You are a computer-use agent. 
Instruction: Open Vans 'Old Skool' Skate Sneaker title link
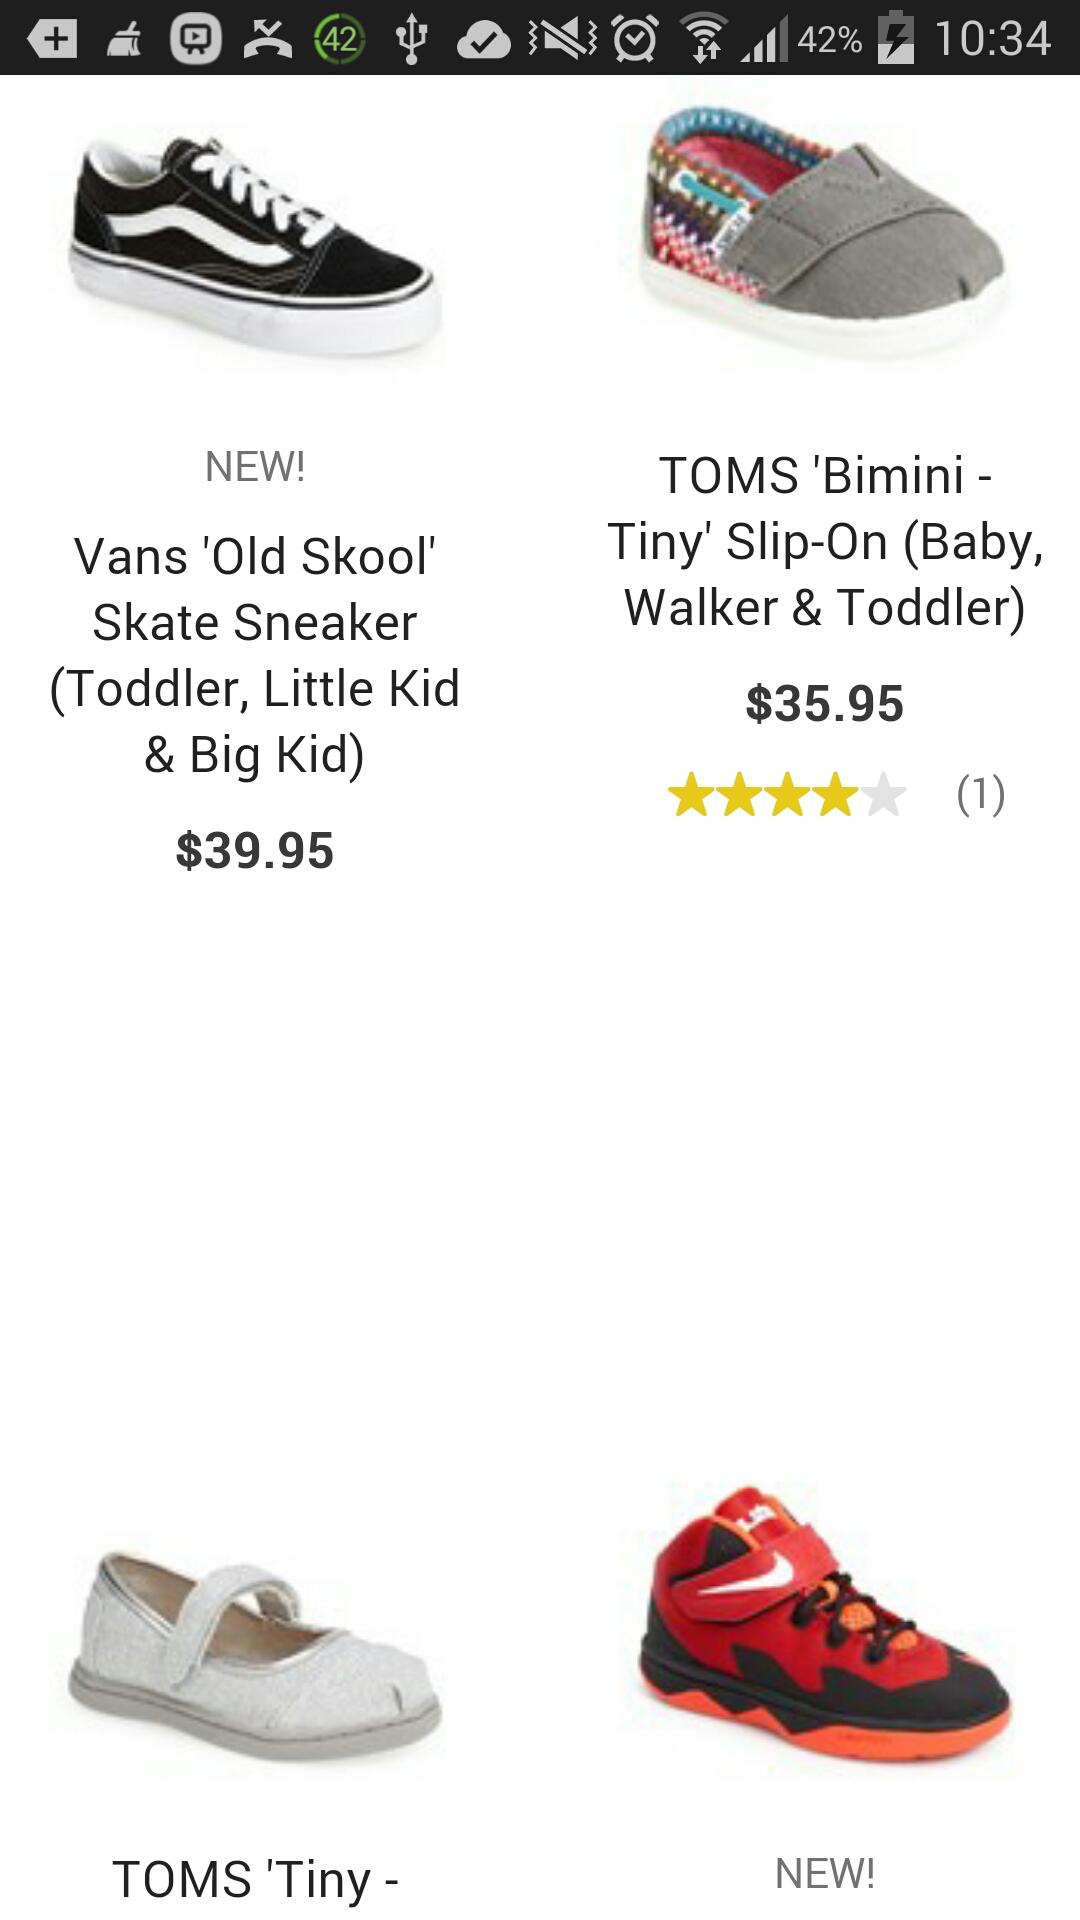254,655
